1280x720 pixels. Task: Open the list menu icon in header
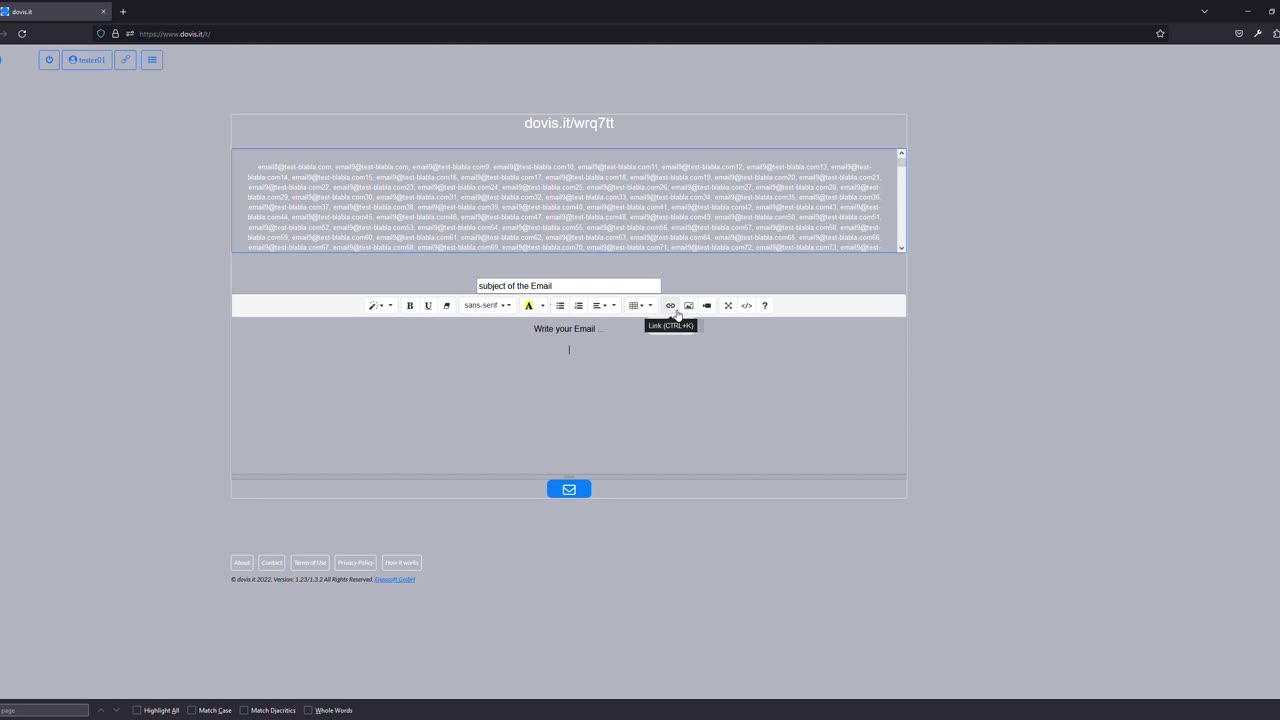click(152, 60)
